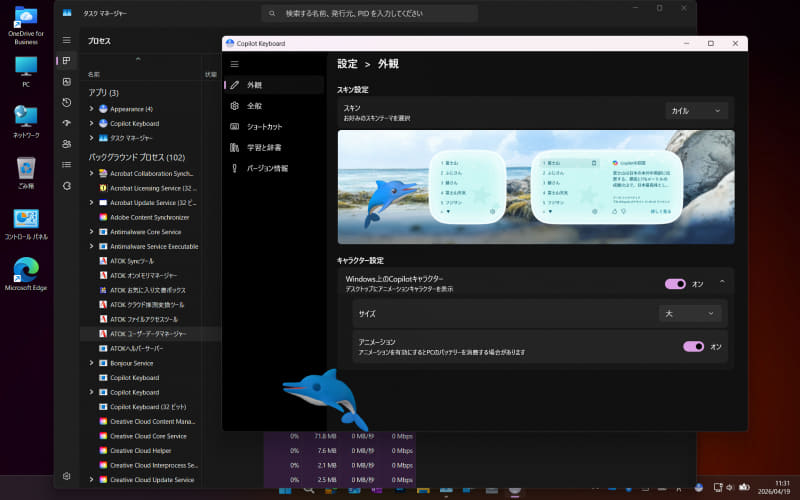
Task: Select the コントロール パネル desktop icon
Action: (26, 224)
